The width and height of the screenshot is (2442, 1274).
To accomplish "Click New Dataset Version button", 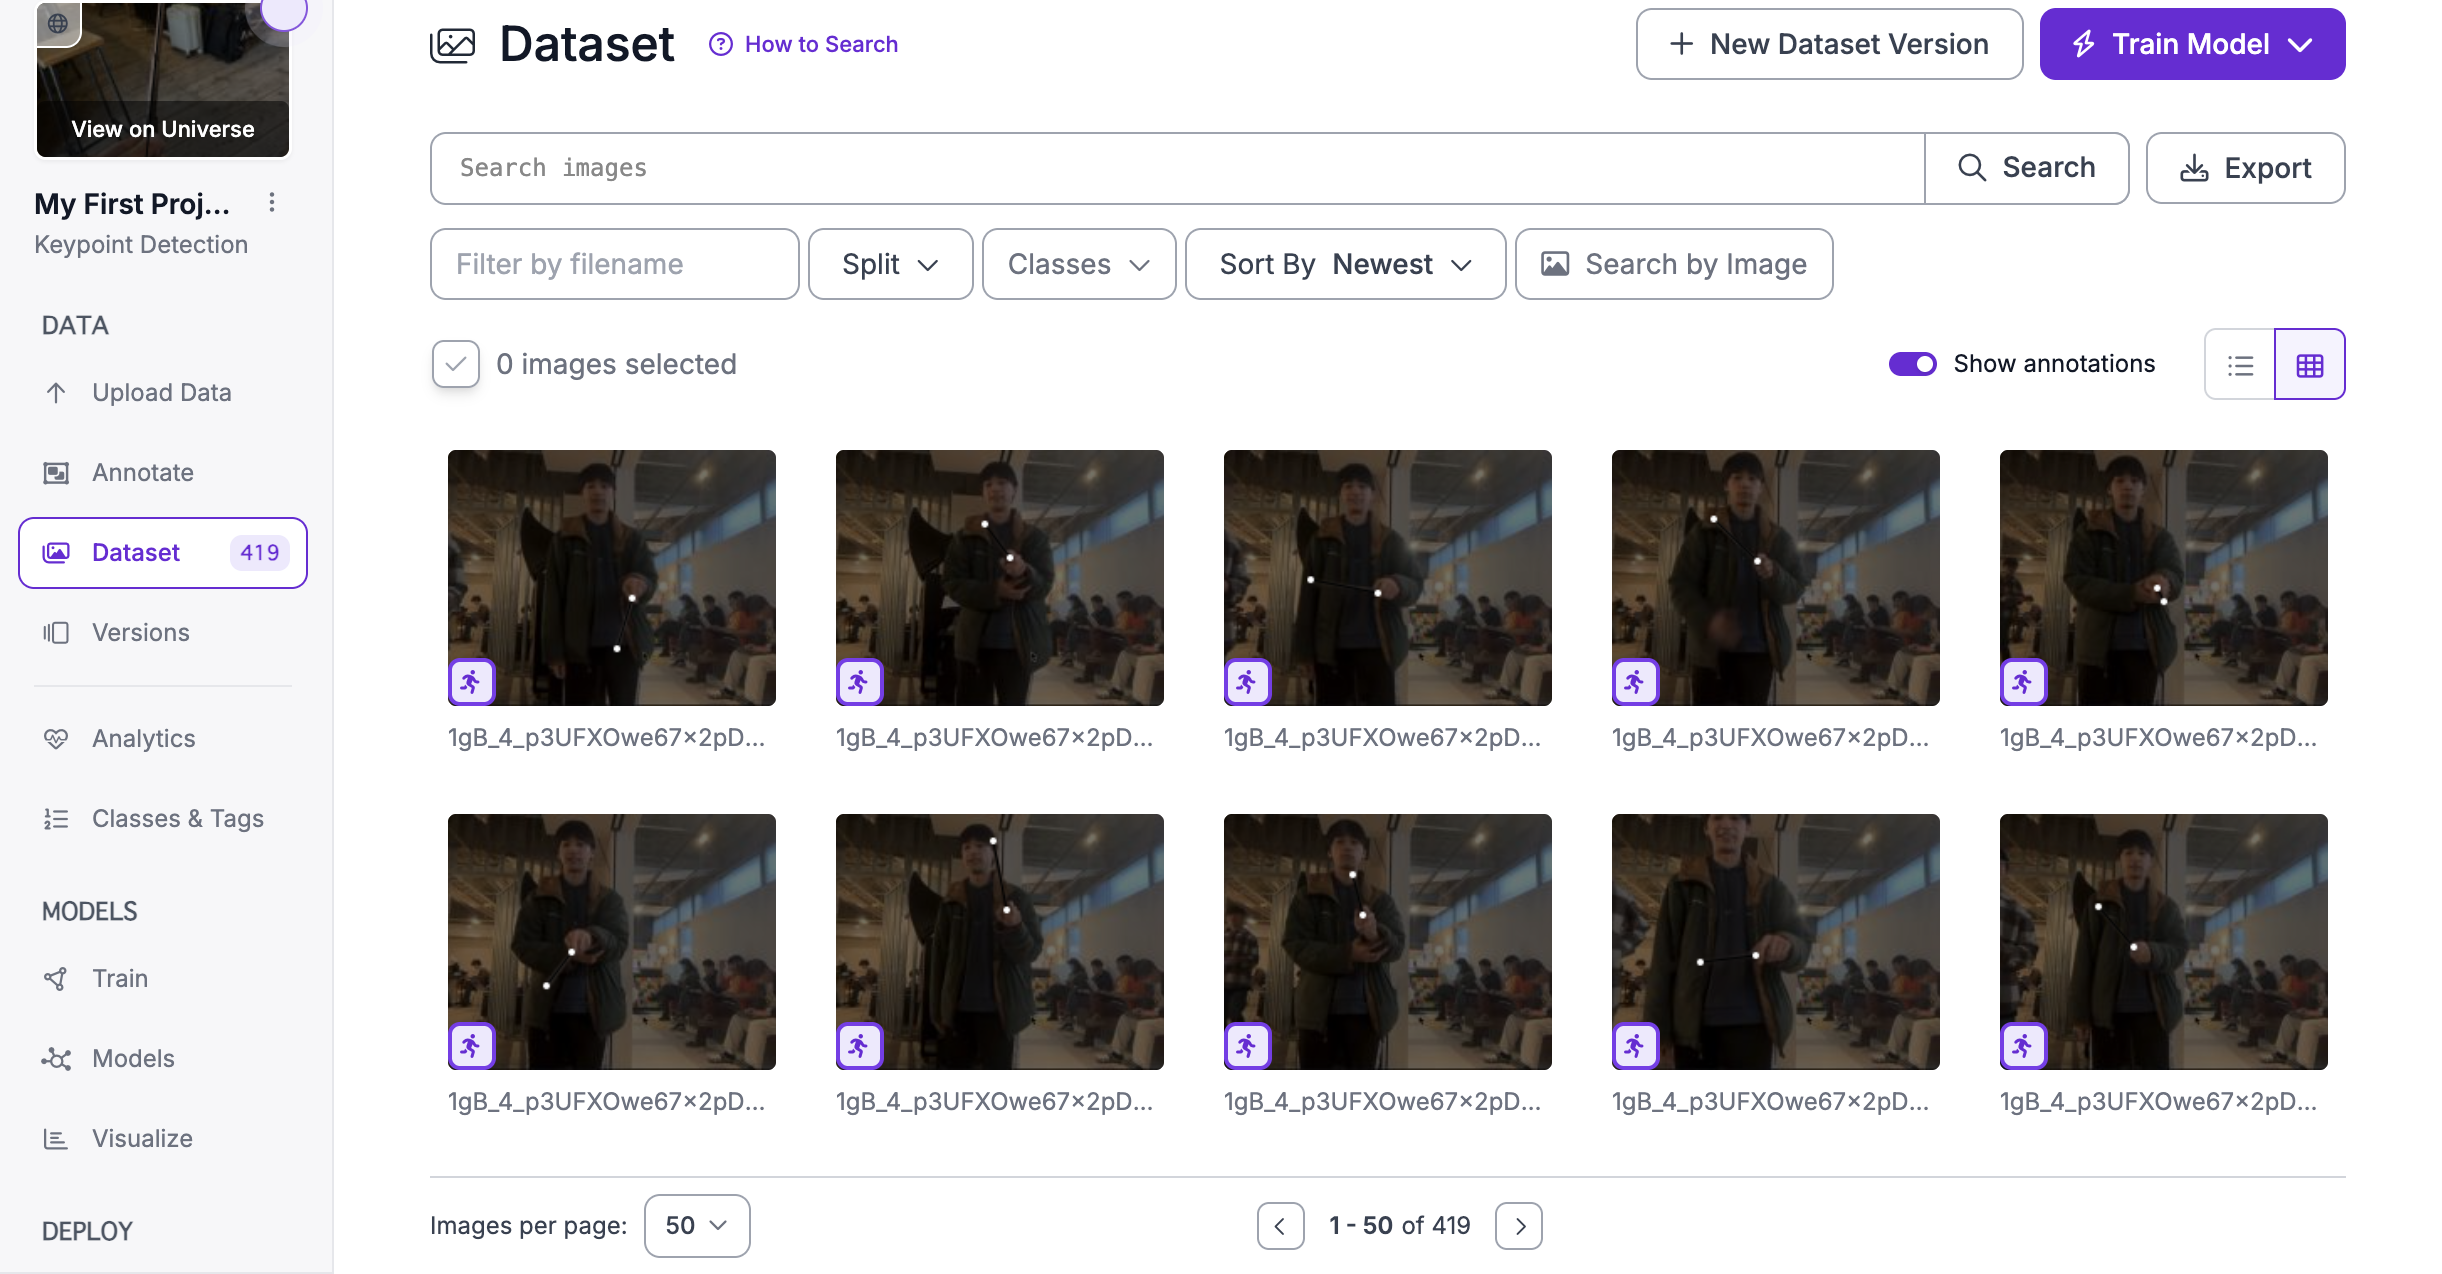I will 1829,44.
